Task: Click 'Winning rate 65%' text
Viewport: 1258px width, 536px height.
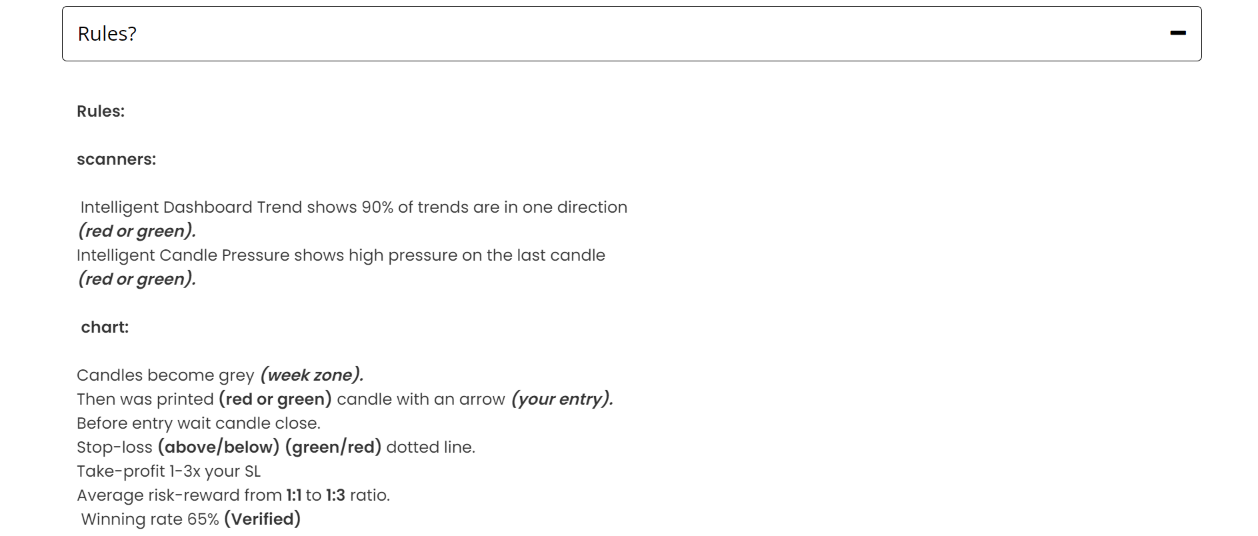Action: [150, 519]
